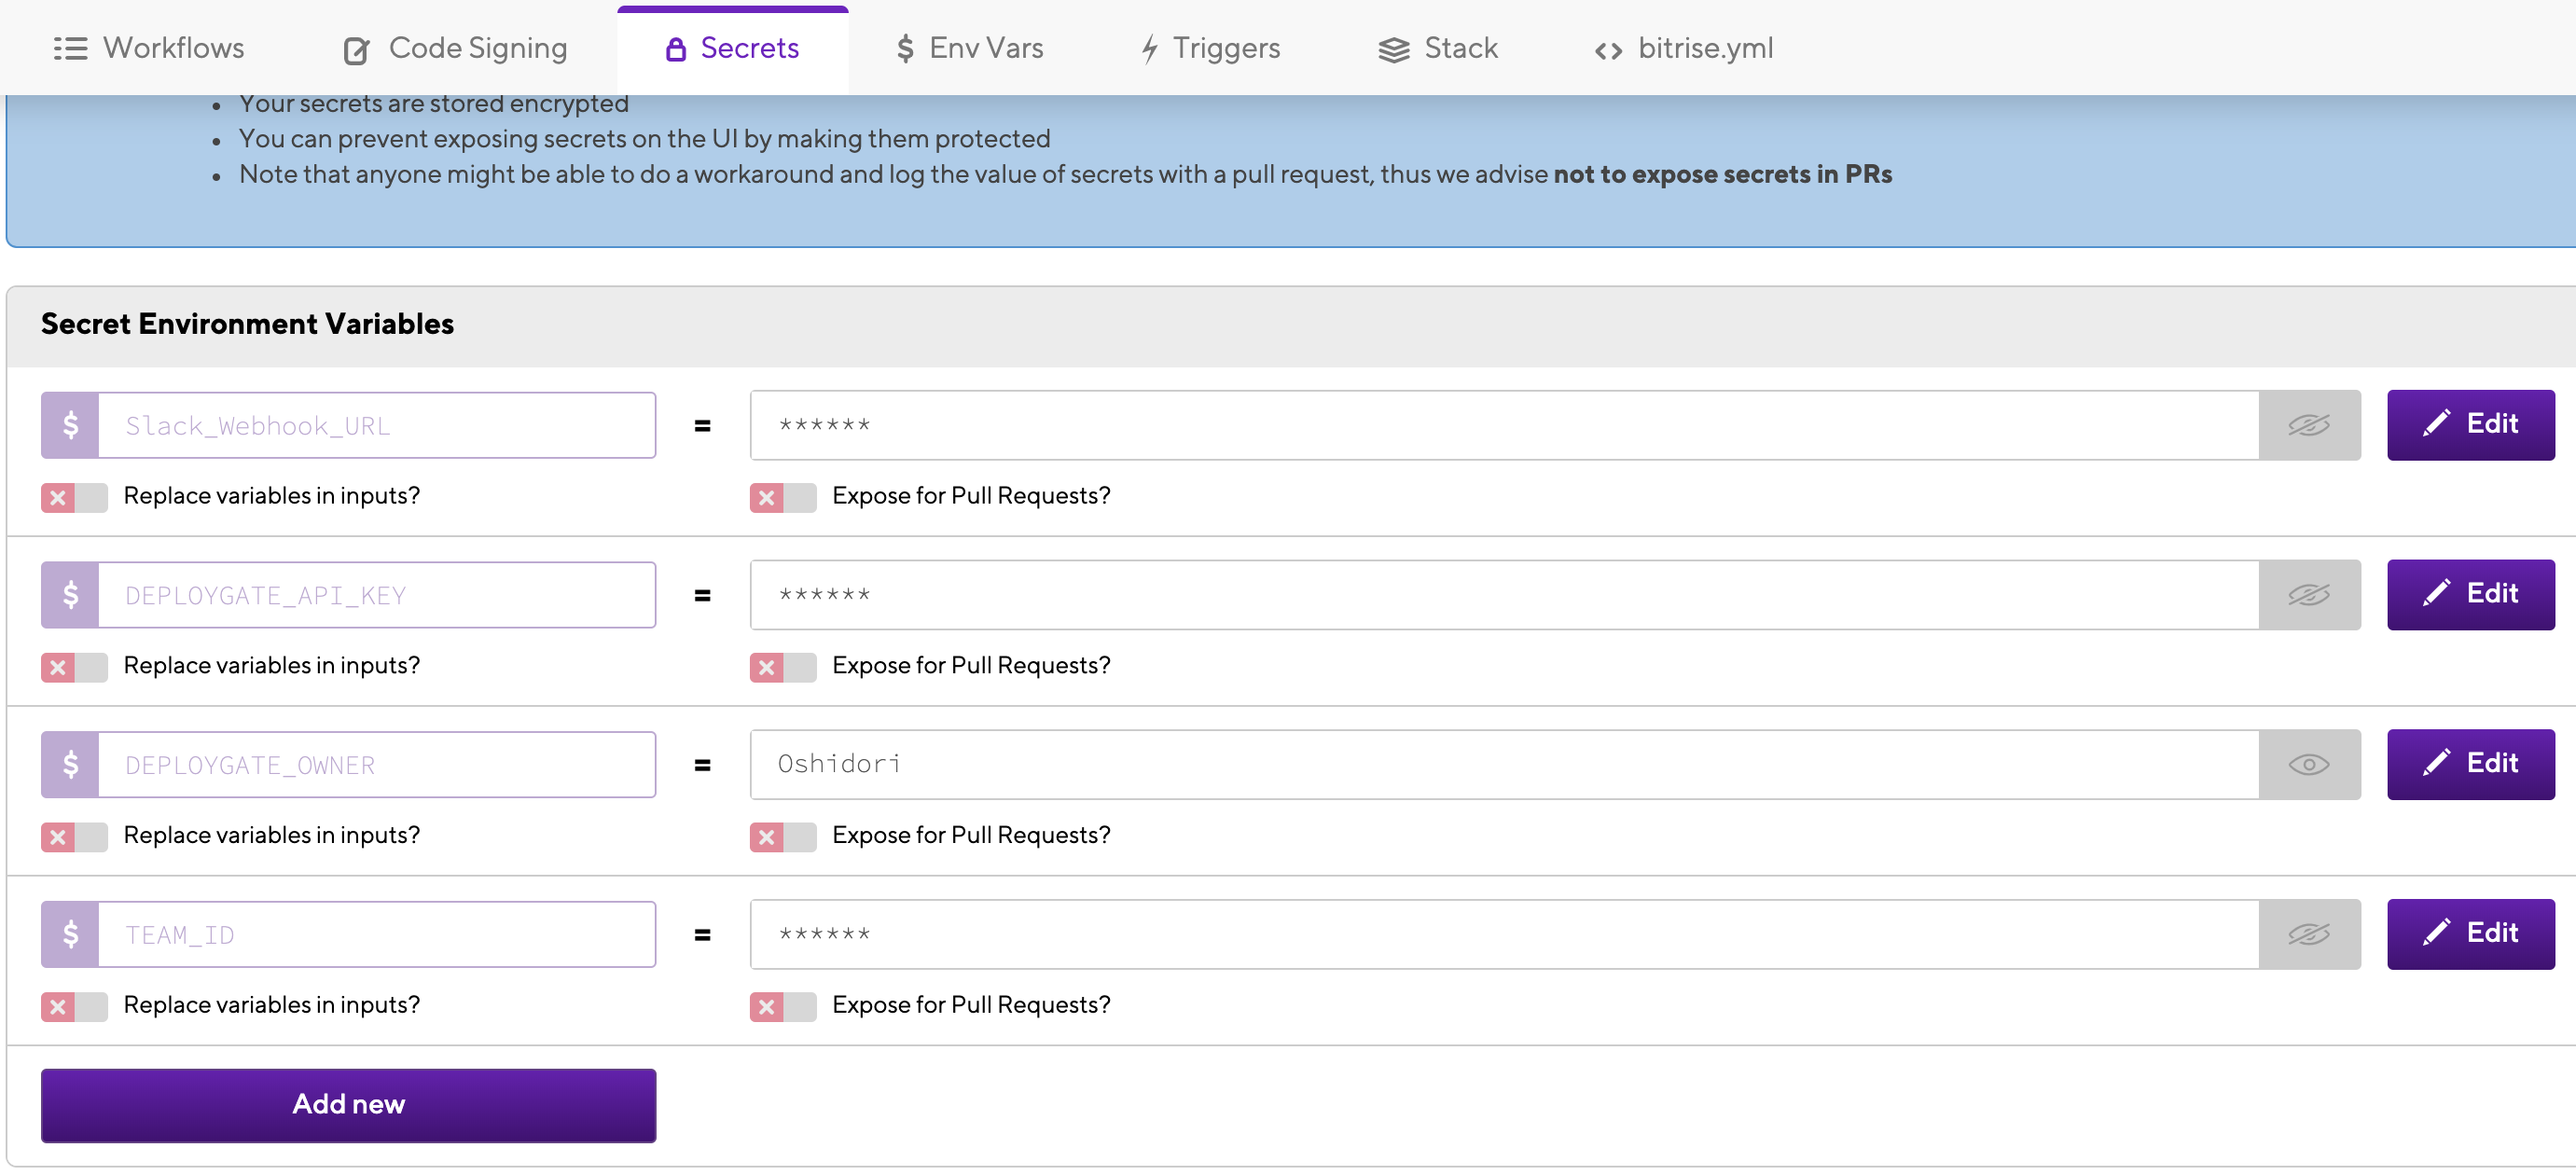Image resolution: width=2576 pixels, height=1175 pixels.
Task: Edit the TEAM_ID secret
Action: (2470, 934)
